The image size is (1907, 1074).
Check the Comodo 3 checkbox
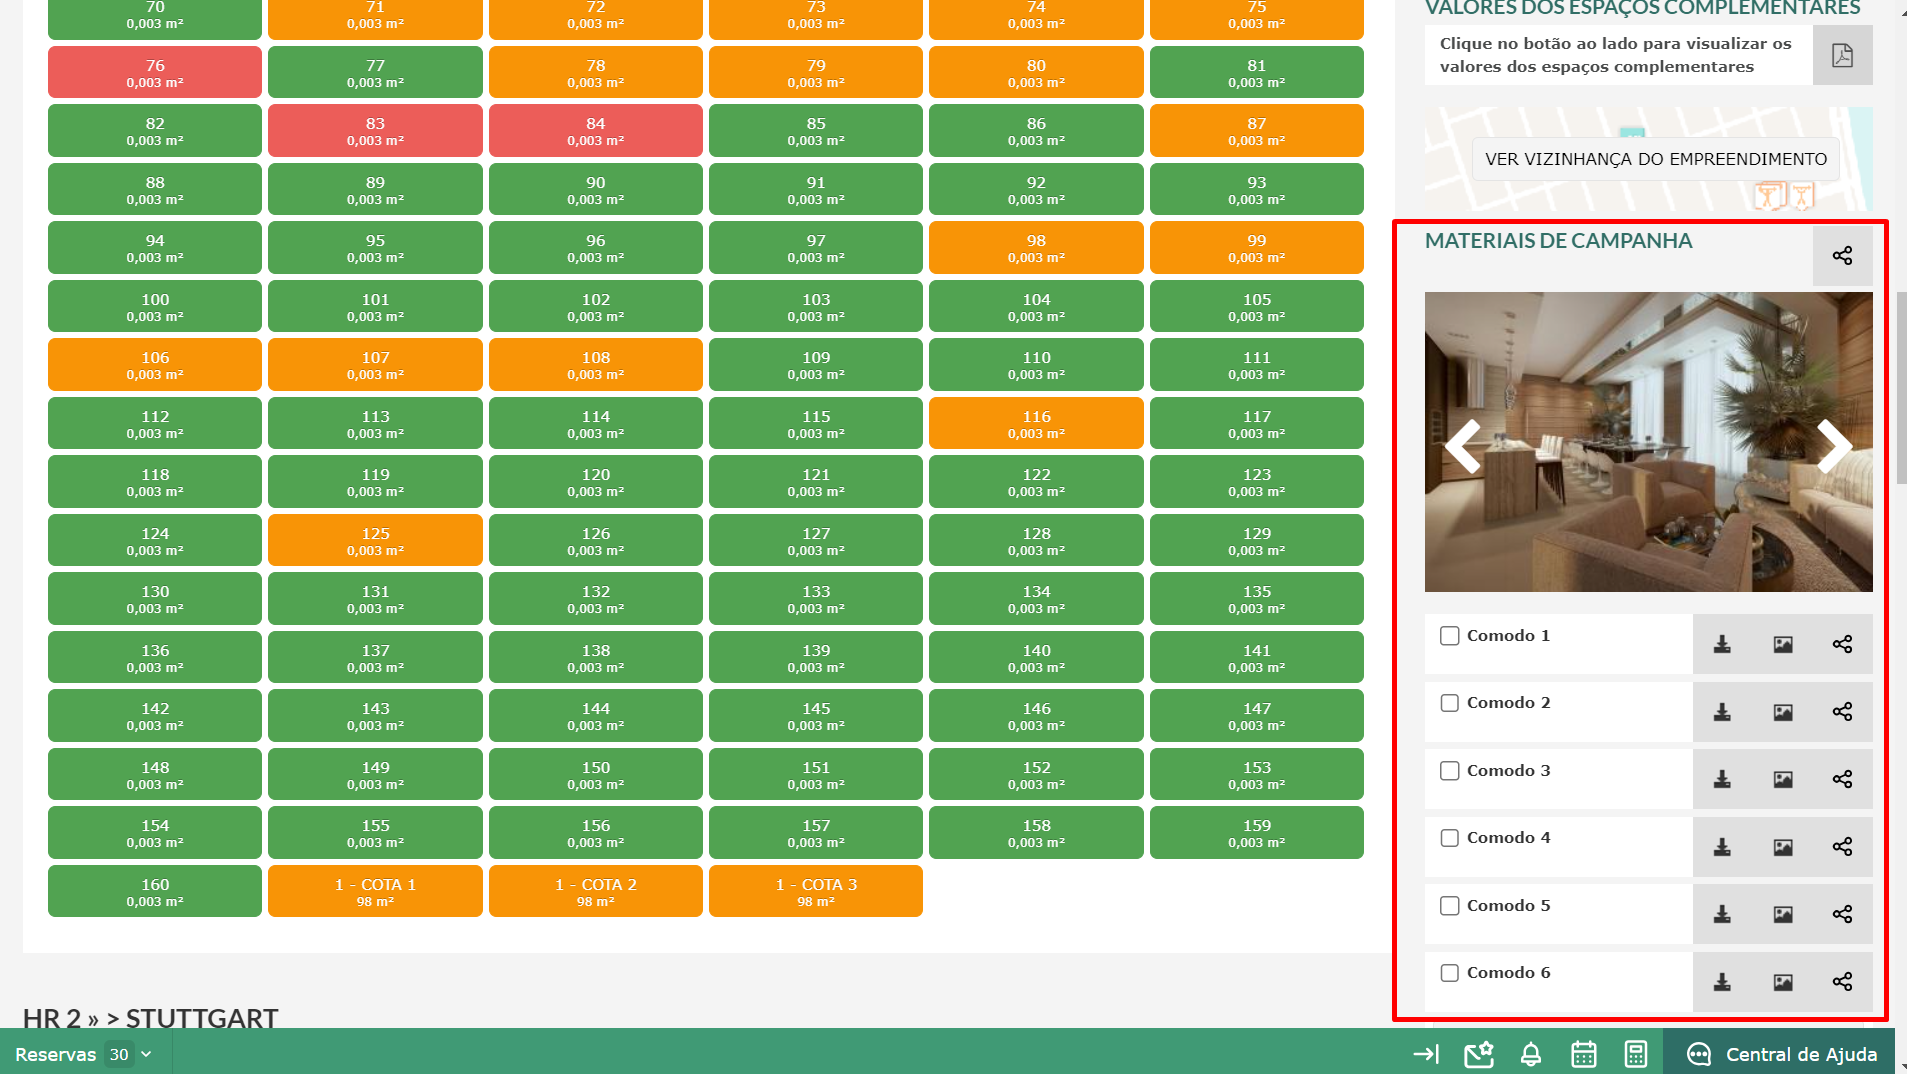pyautogui.click(x=1449, y=771)
